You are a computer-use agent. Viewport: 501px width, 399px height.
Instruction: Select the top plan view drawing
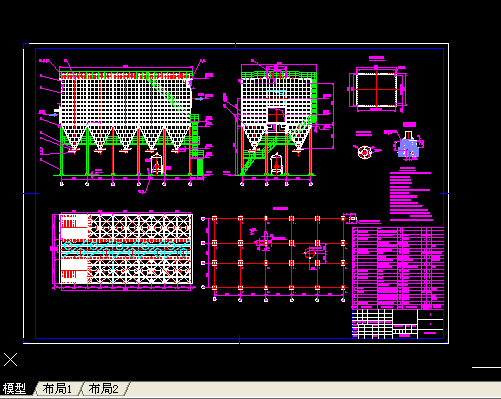pos(122,250)
